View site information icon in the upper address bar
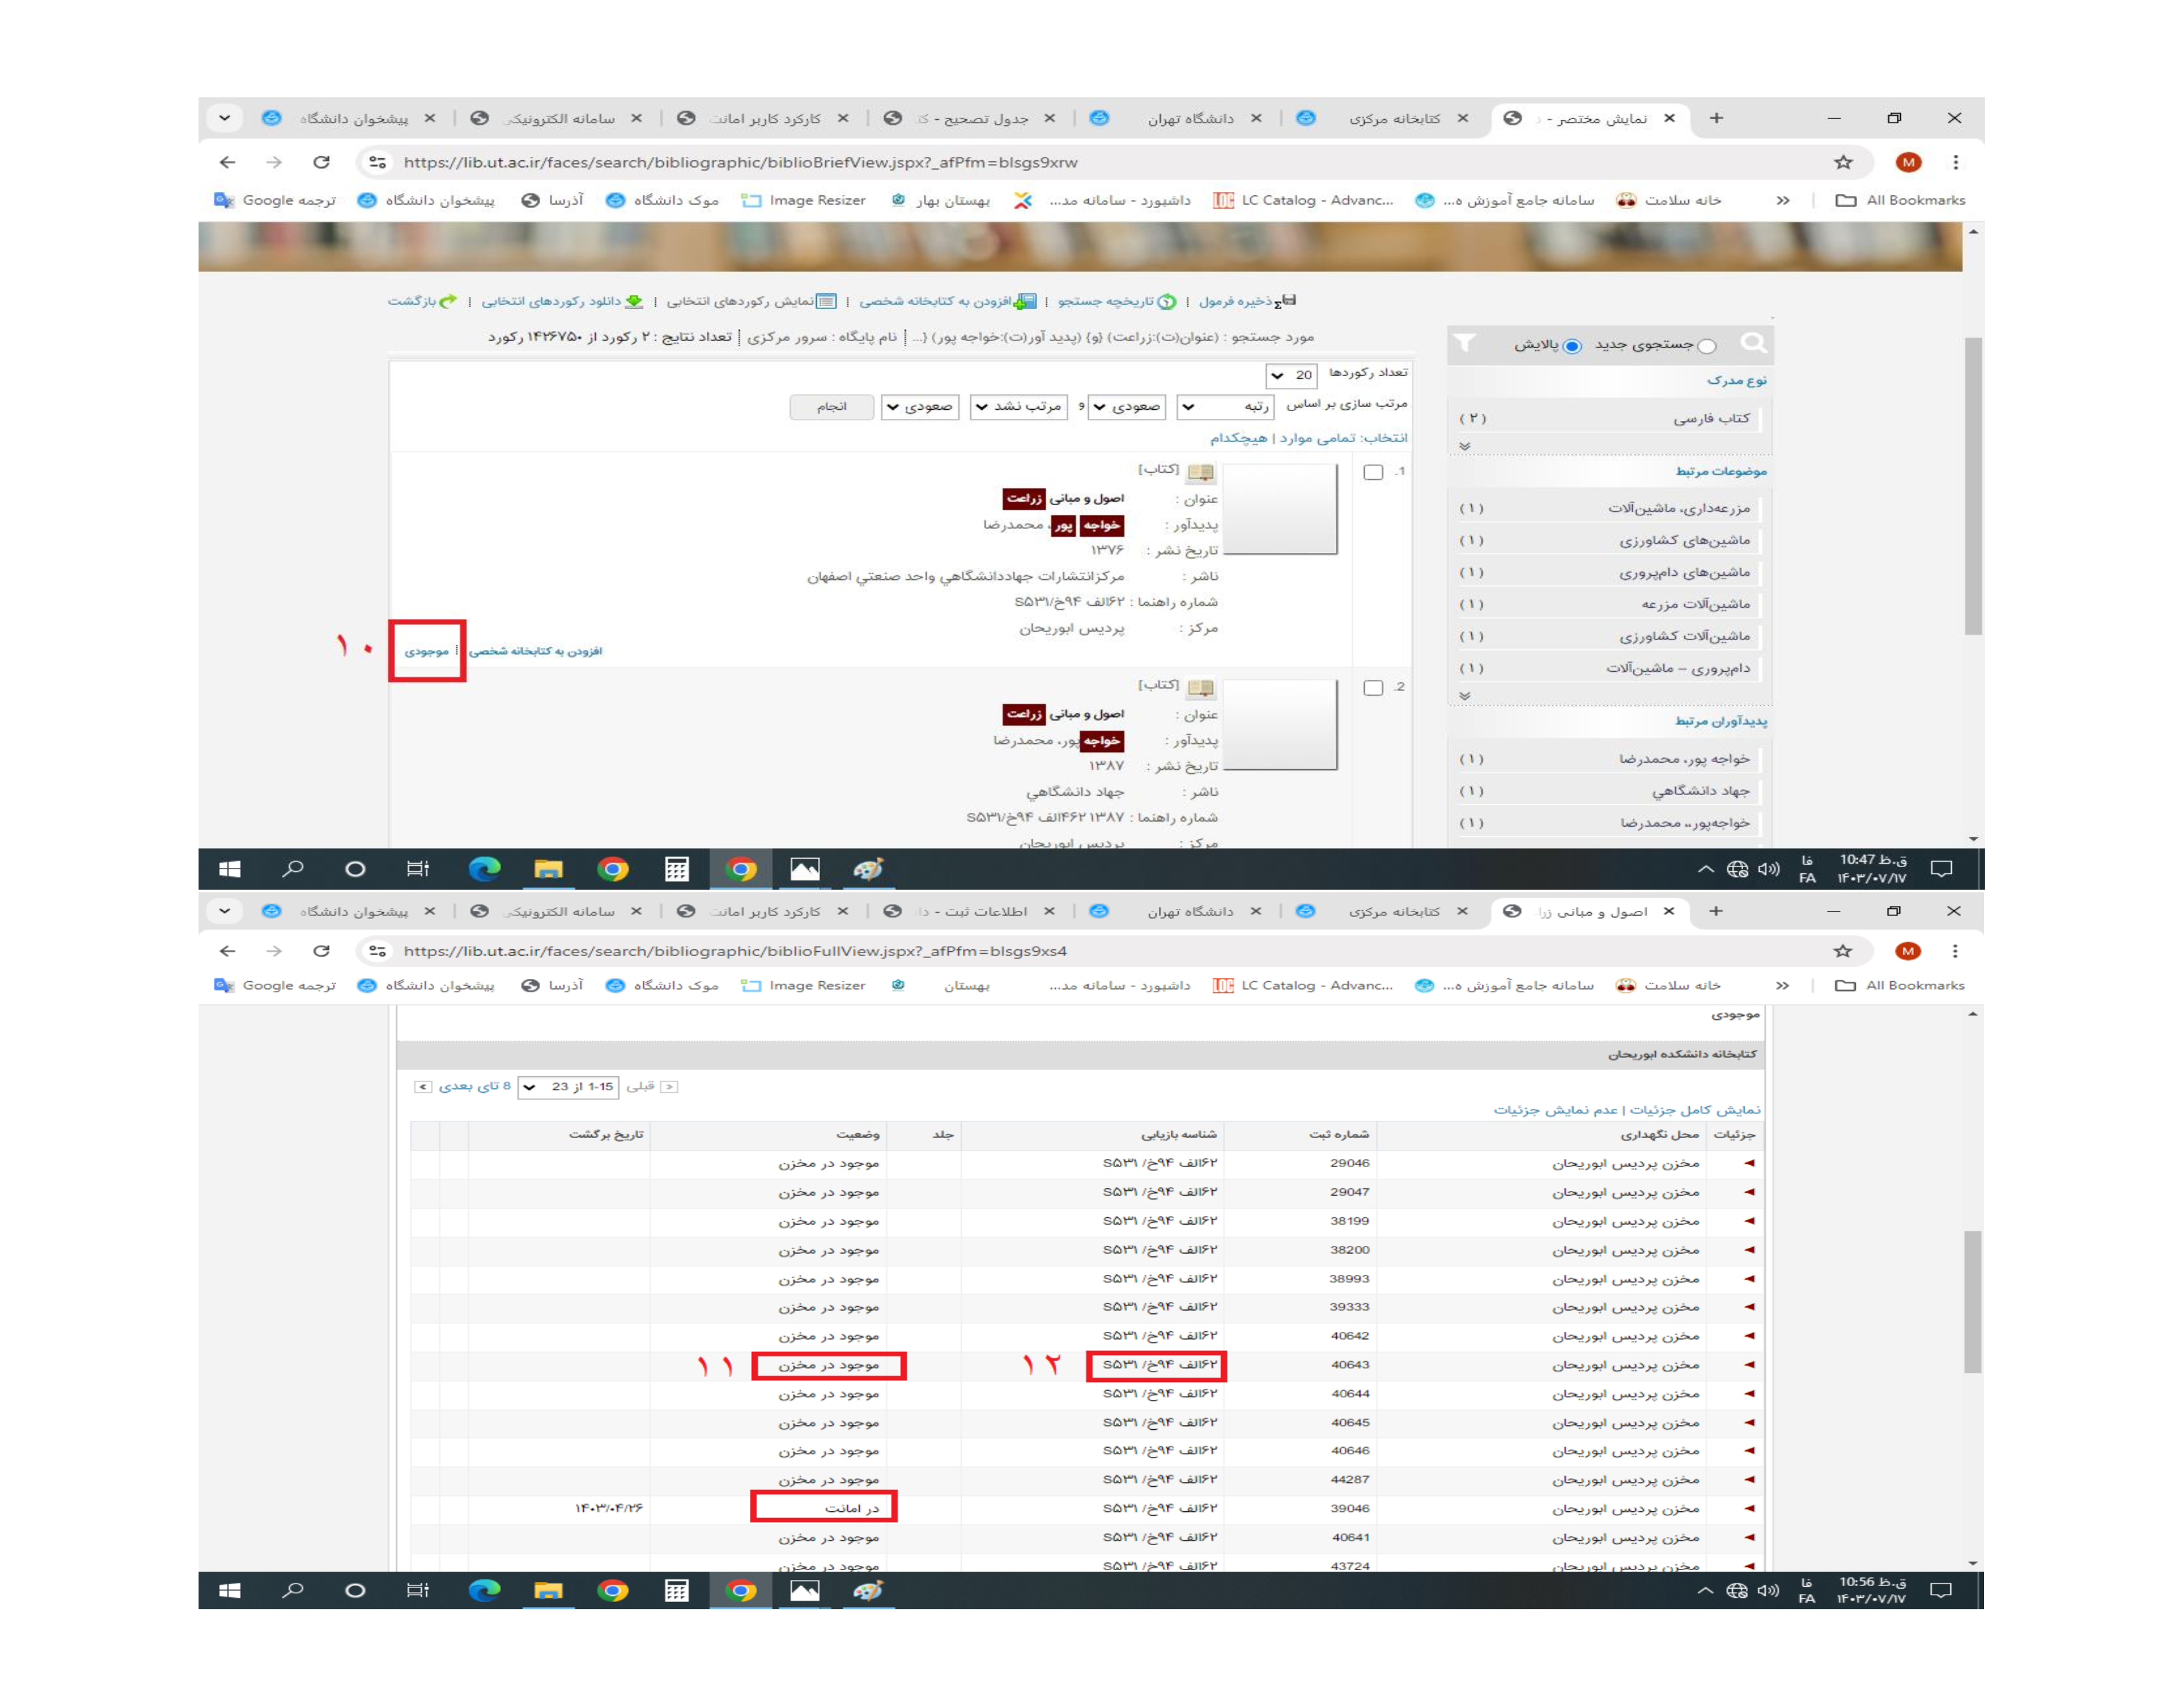This screenshot has height=1688, width=2184. tap(377, 162)
